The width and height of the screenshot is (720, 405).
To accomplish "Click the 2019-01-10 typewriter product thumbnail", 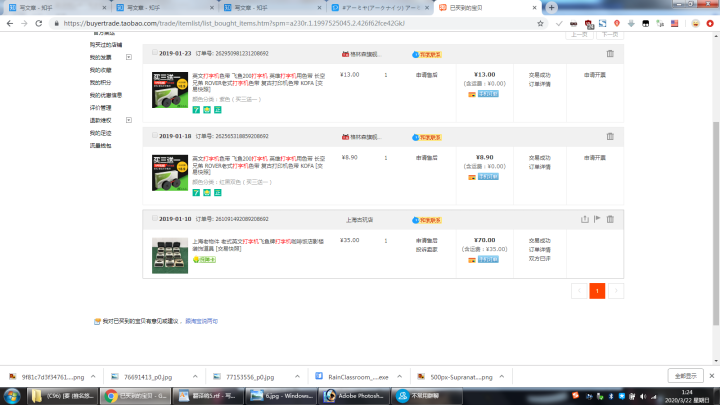I will pyautogui.click(x=170, y=256).
